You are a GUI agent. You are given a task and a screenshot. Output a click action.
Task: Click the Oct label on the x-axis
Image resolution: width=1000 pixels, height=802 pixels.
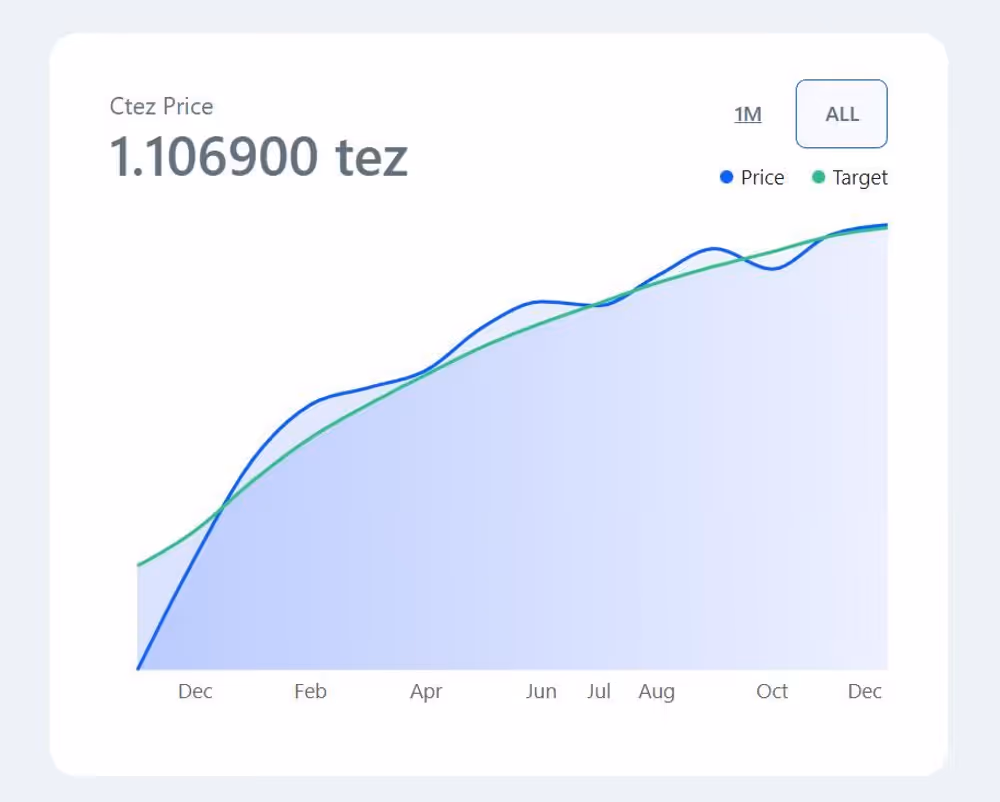pyautogui.click(x=771, y=691)
